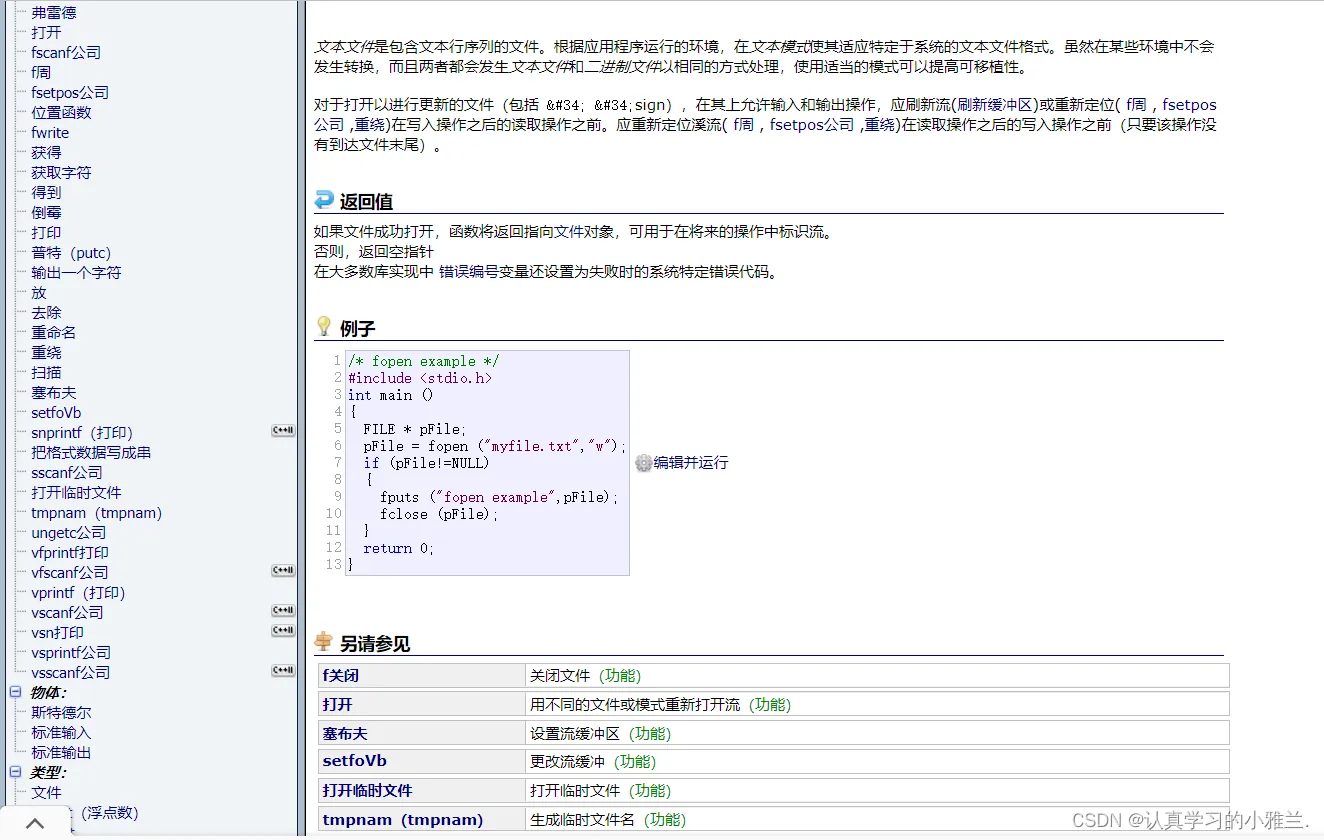Screen dimensions: 1324x840
Task: Open 刷新缓冲区 link in paragraph
Action: coord(994,105)
